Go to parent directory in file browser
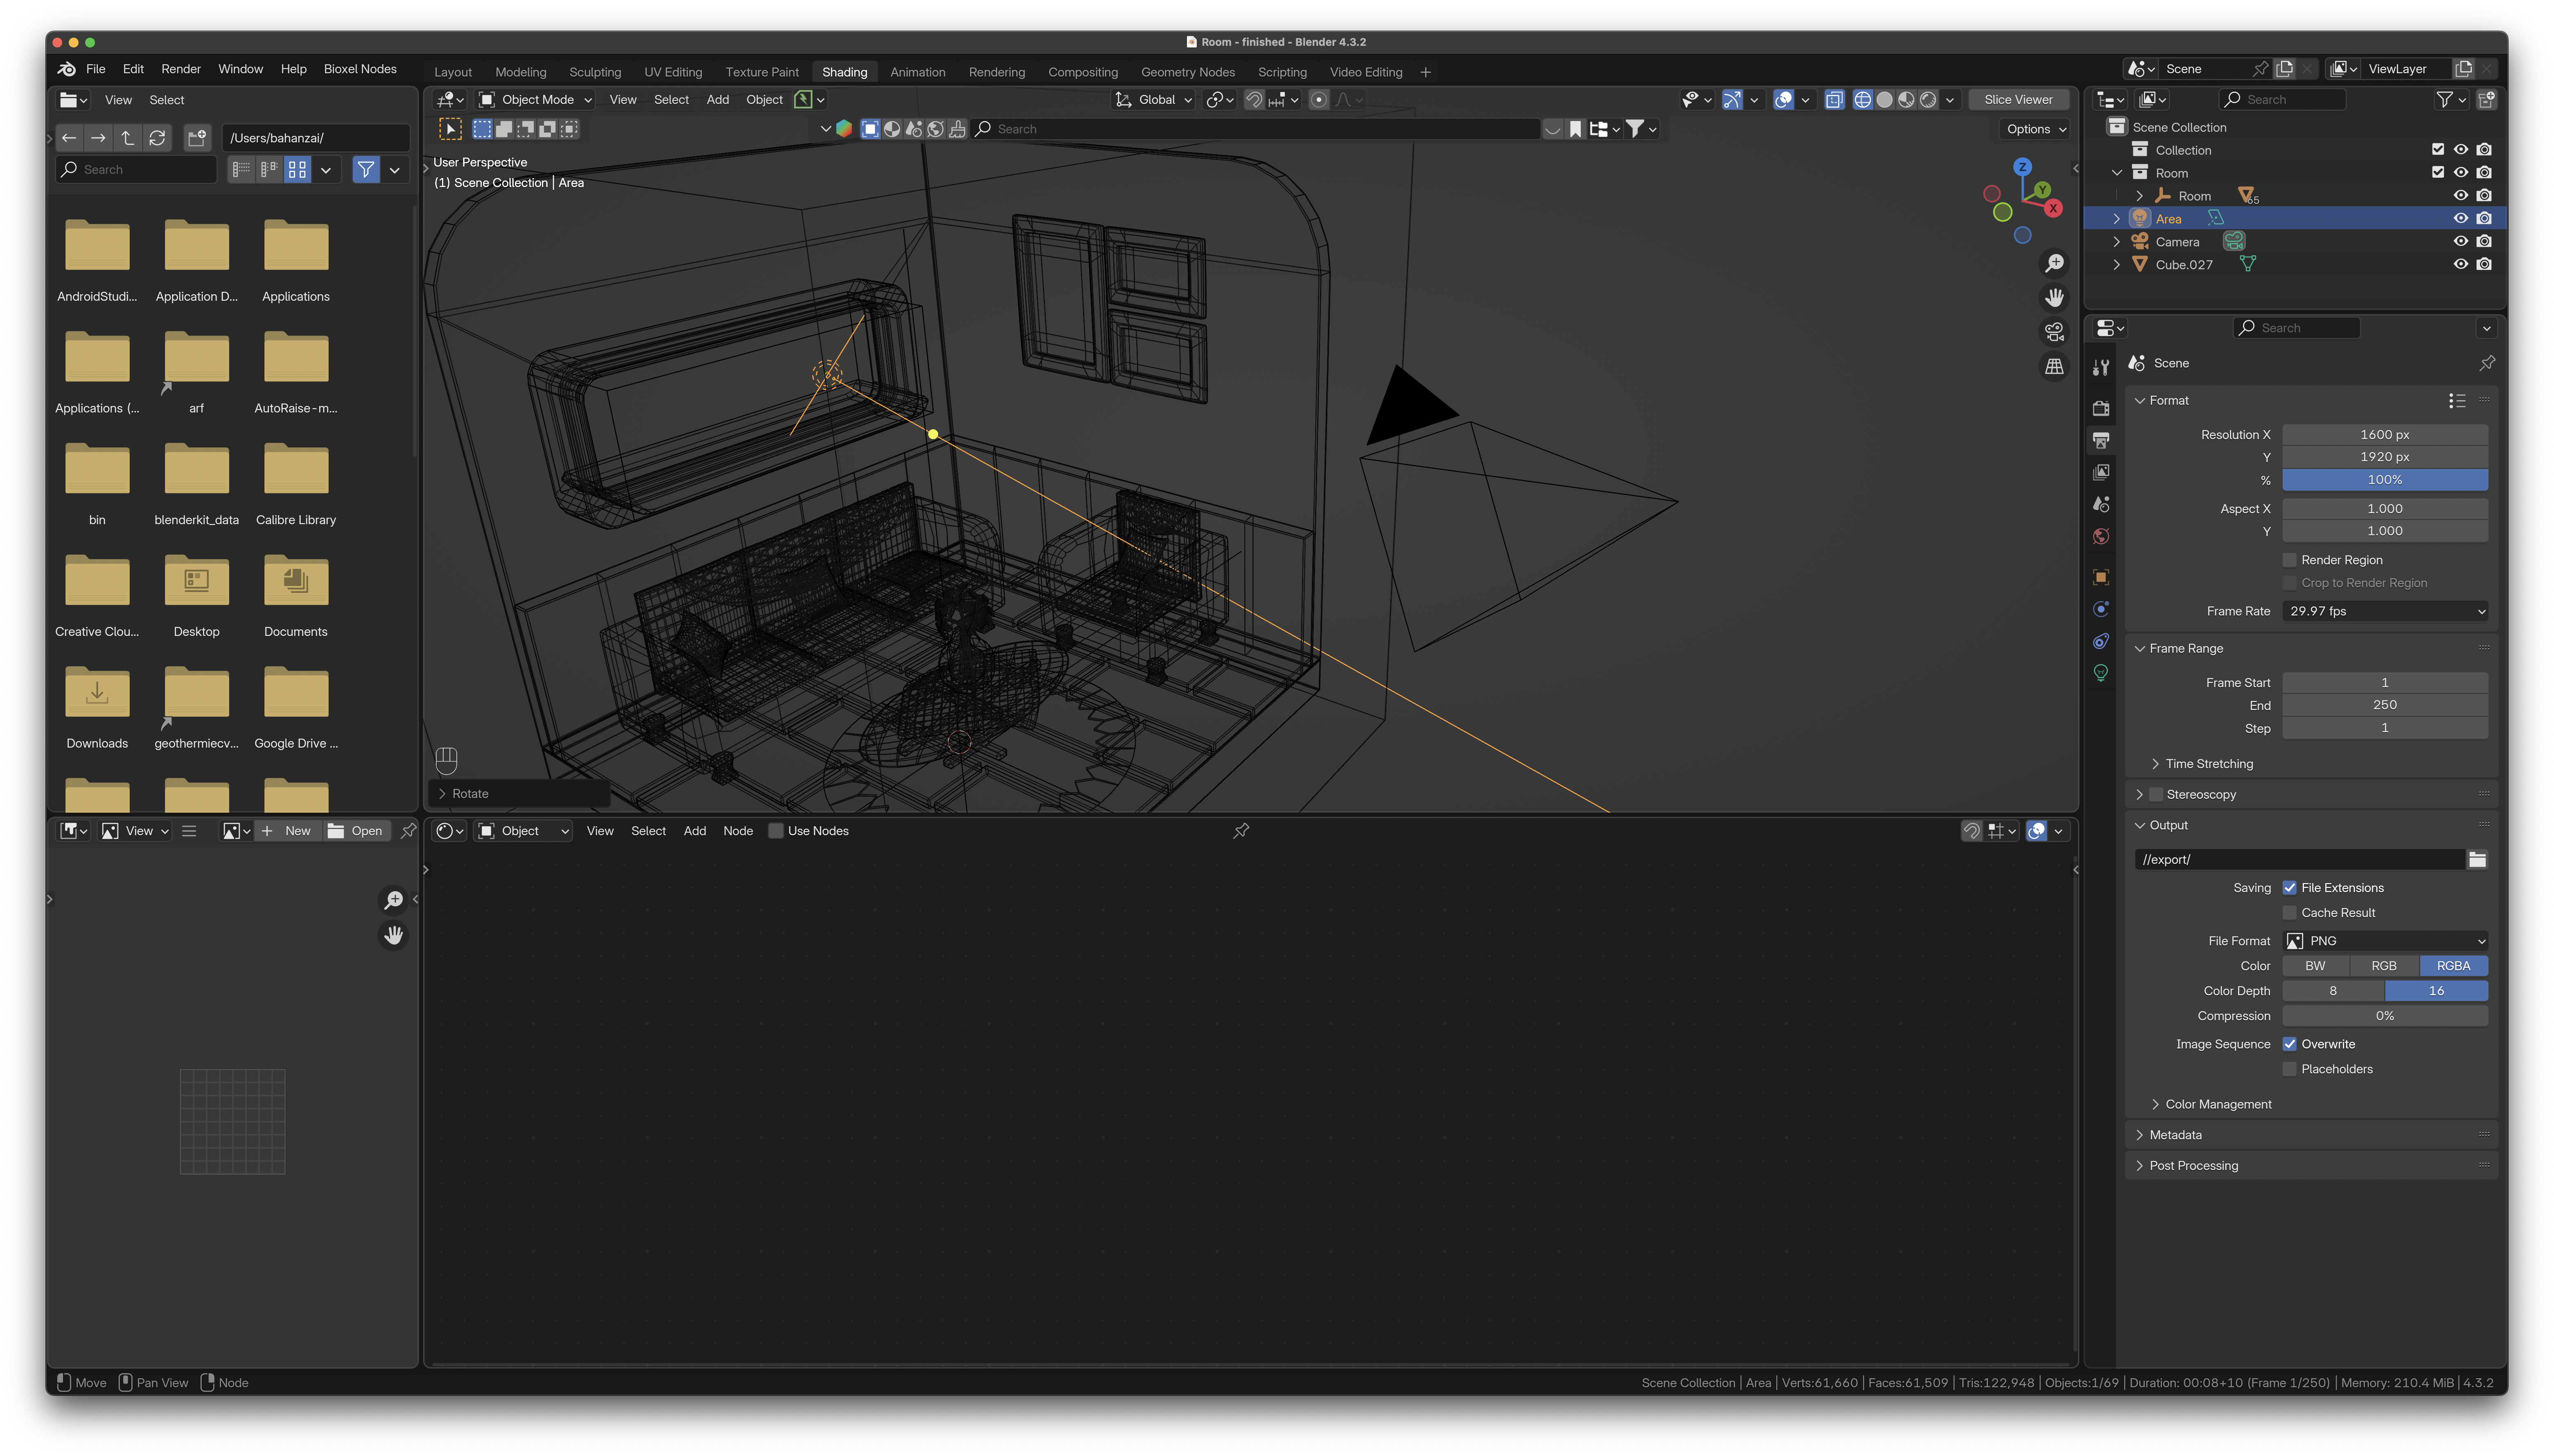 [x=127, y=138]
